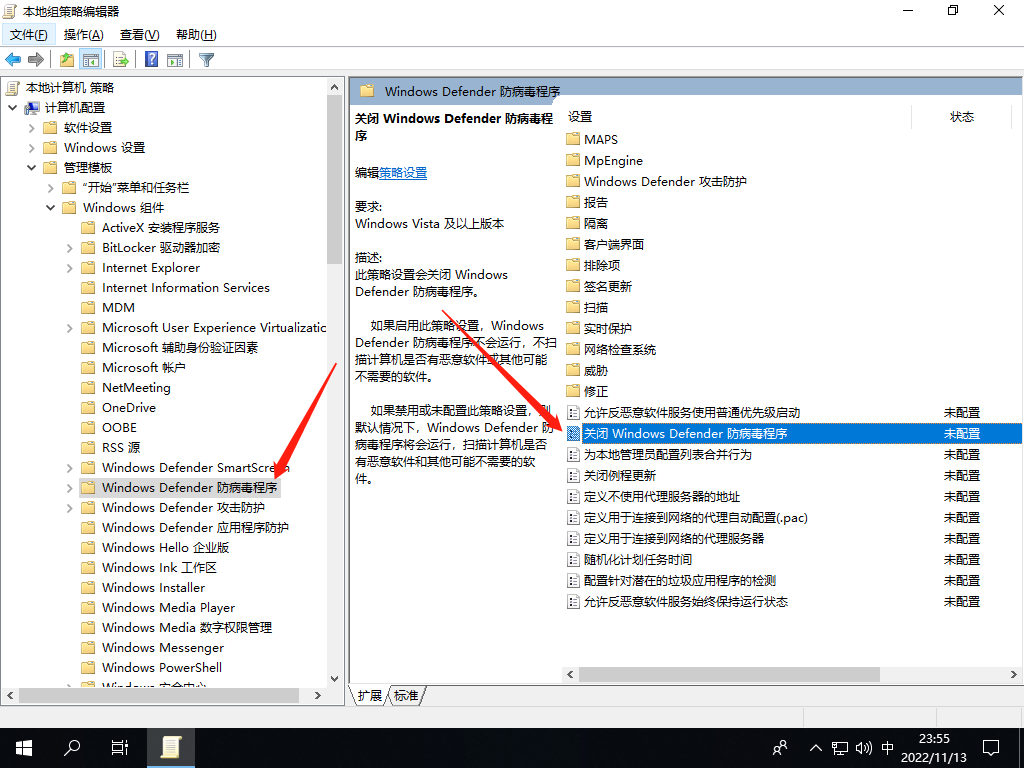
Task: Open Windows Defender 攻击防护 folder in settings list
Action: [656, 181]
